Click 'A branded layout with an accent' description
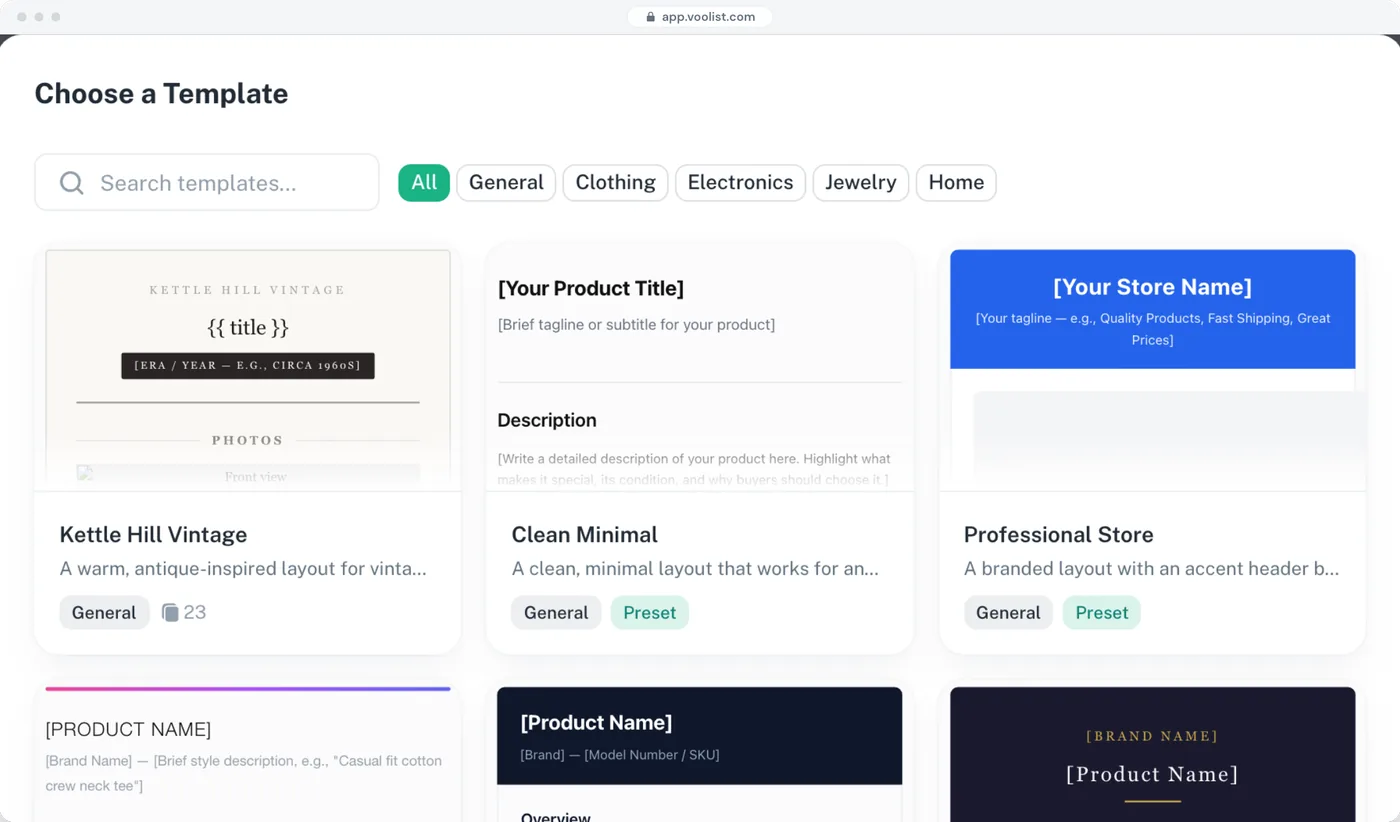The image size is (1400, 822). click(x=1151, y=569)
